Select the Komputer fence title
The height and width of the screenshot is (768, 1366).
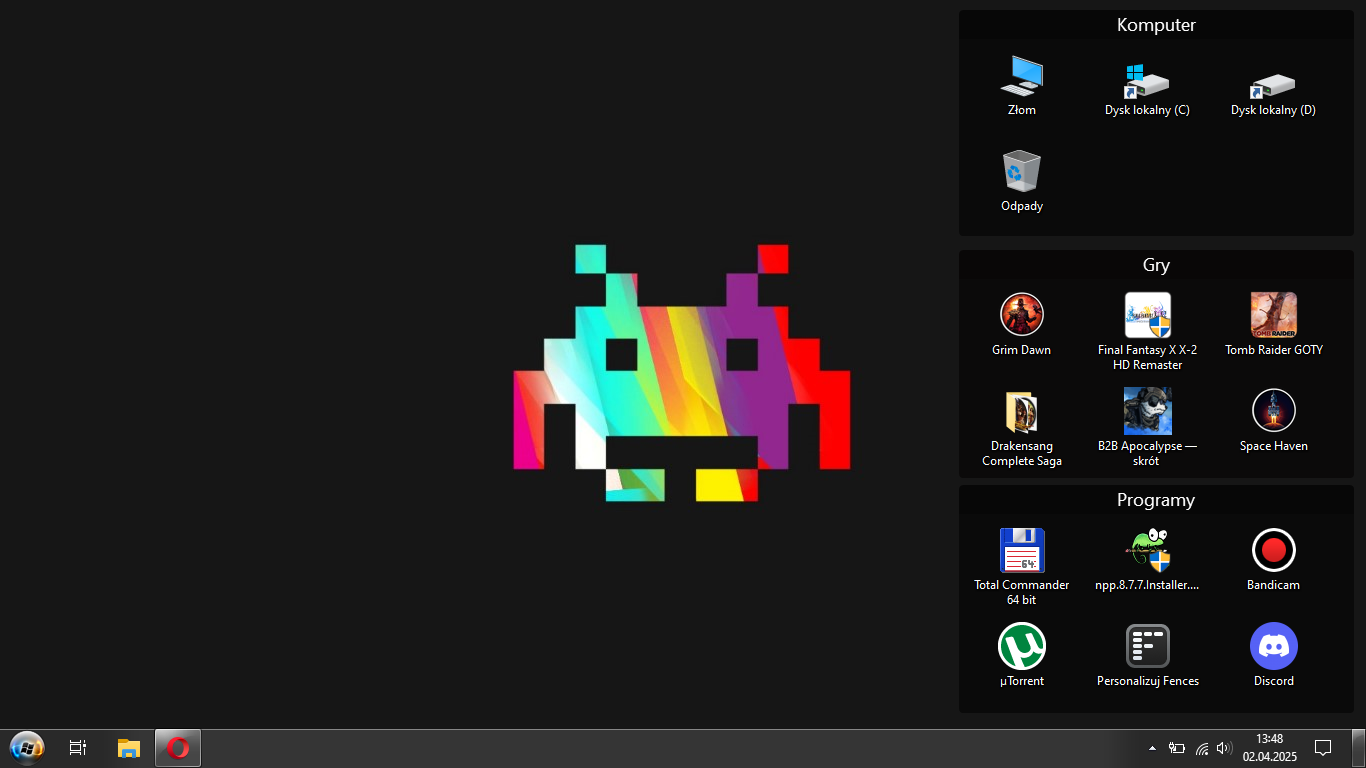click(1156, 25)
